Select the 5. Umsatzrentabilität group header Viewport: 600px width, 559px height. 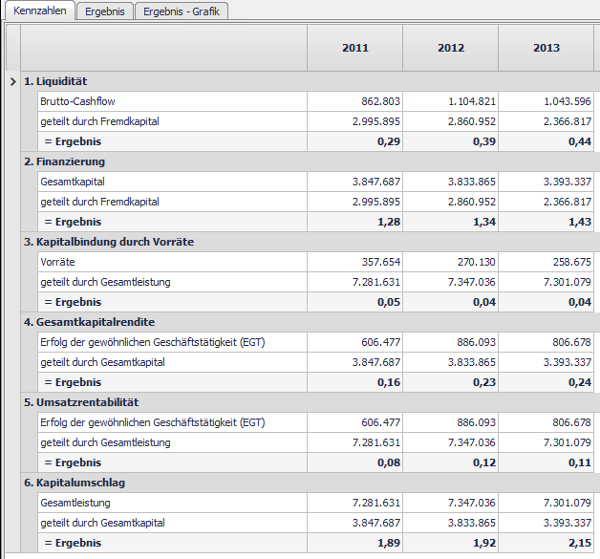click(310, 403)
